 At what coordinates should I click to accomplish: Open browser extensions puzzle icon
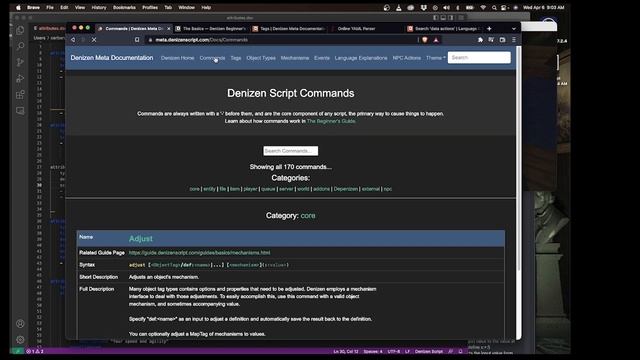coord(480,40)
